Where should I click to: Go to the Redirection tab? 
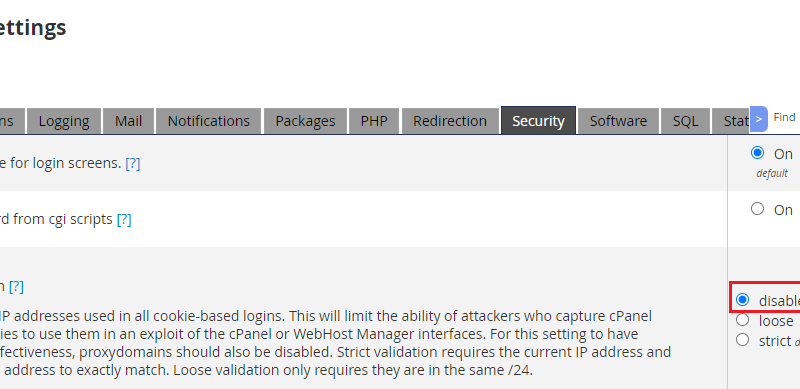[x=449, y=121]
